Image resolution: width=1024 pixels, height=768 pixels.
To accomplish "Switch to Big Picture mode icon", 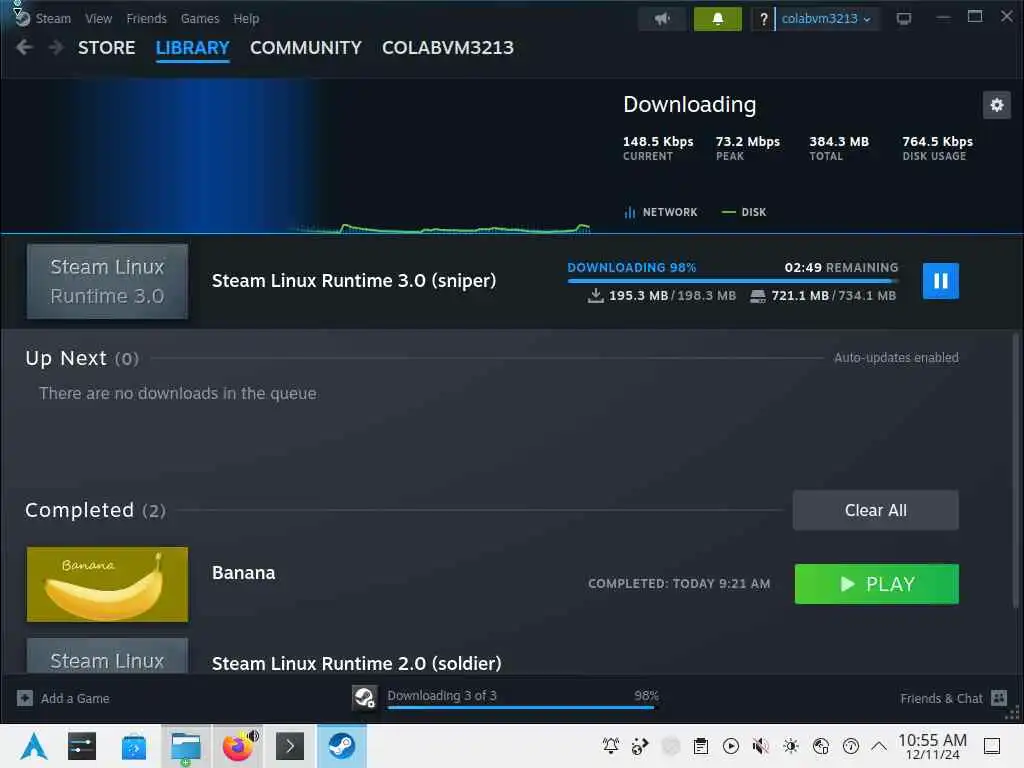I will (x=904, y=19).
